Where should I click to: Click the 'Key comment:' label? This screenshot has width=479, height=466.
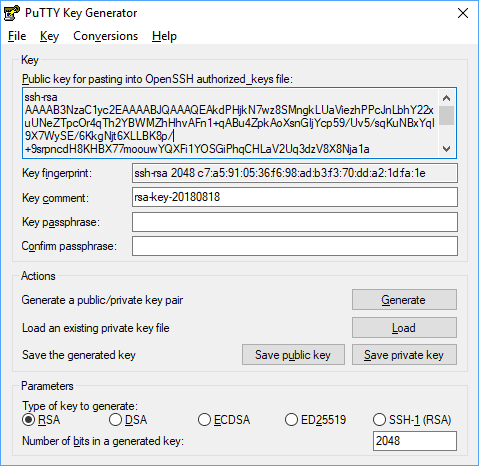pos(55,198)
